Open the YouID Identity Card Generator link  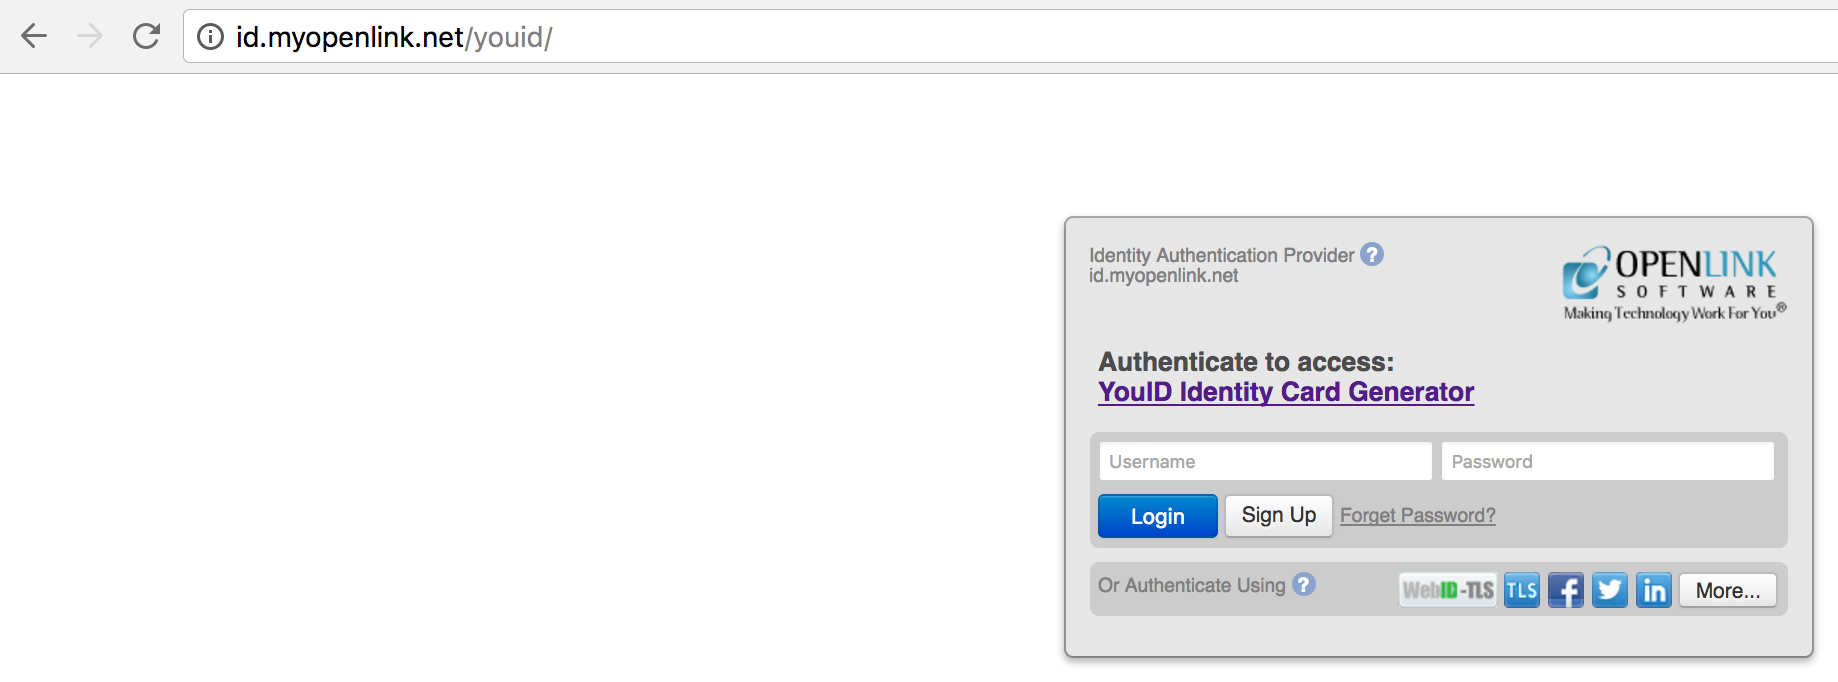[1286, 392]
